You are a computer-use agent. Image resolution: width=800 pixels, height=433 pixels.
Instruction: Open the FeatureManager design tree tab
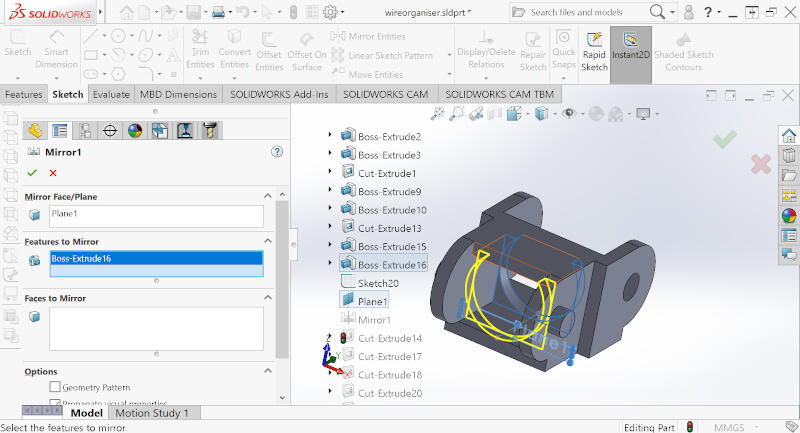pyautogui.click(x=35, y=131)
